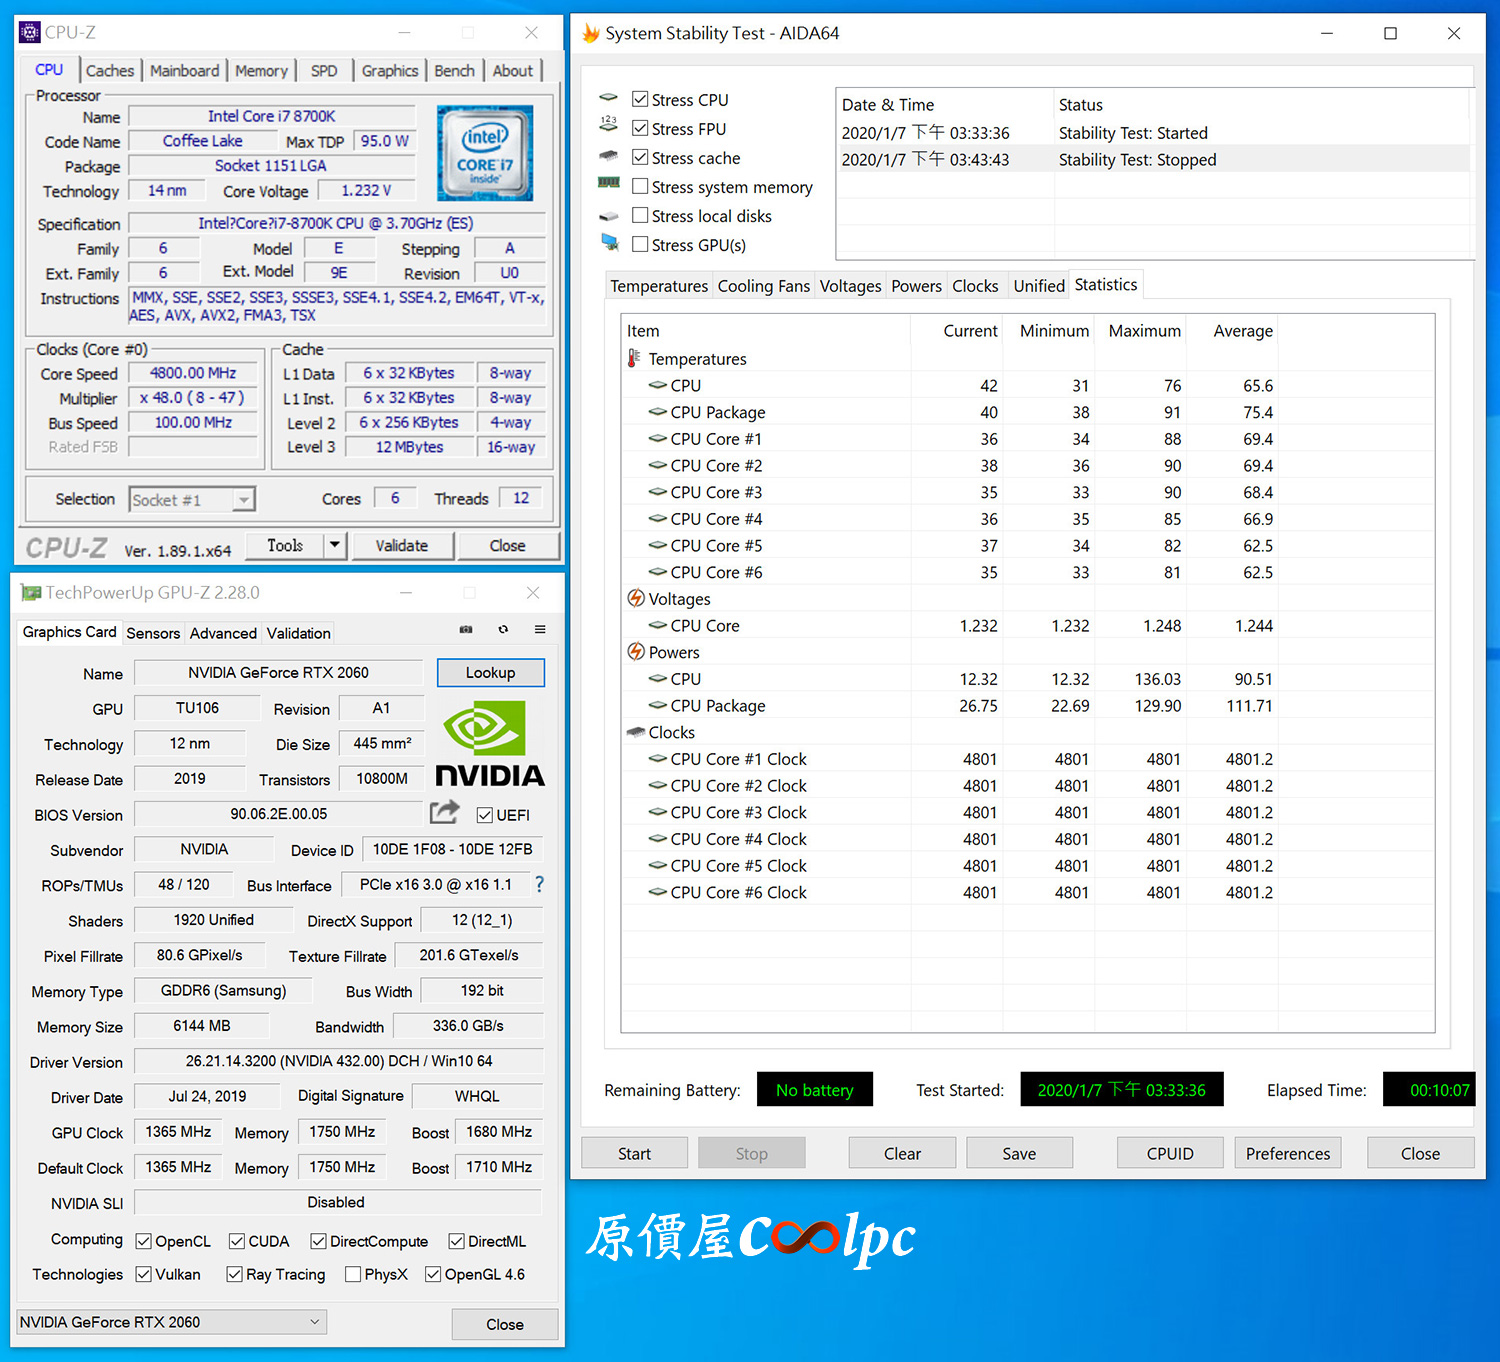
Task: Click the Lookup button
Action: click(x=491, y=673)
